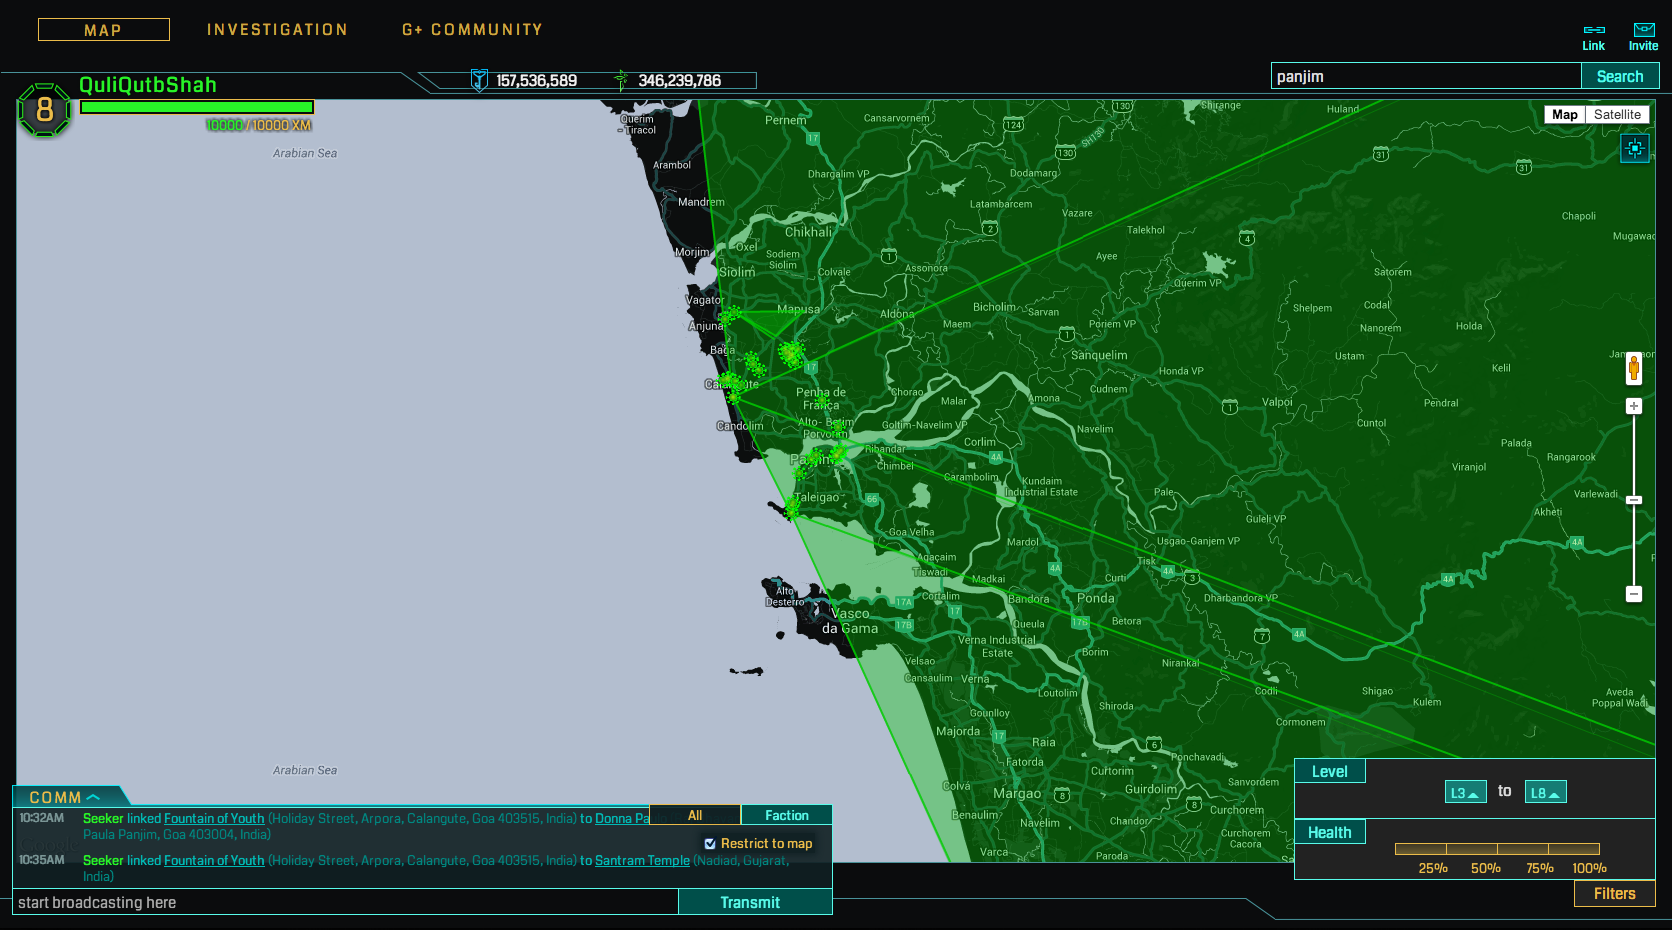The image size is (1672, 930).
Task: Open the maximum level L8 dropdown
Action: pos(1545,792)
